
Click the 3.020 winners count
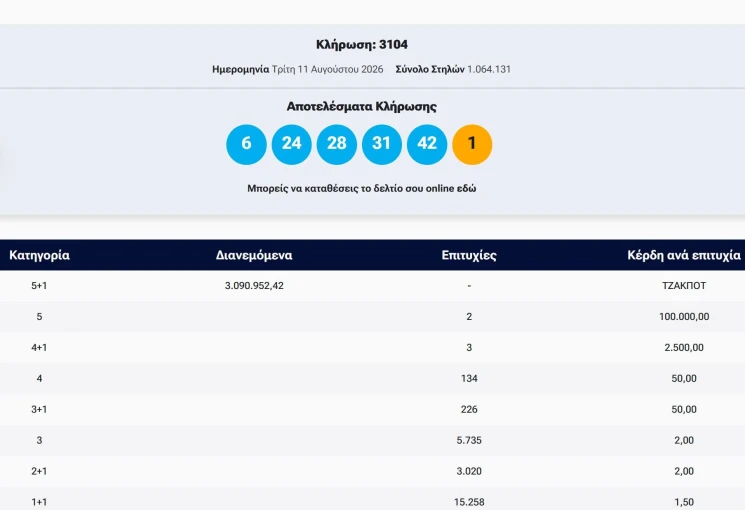469,471
